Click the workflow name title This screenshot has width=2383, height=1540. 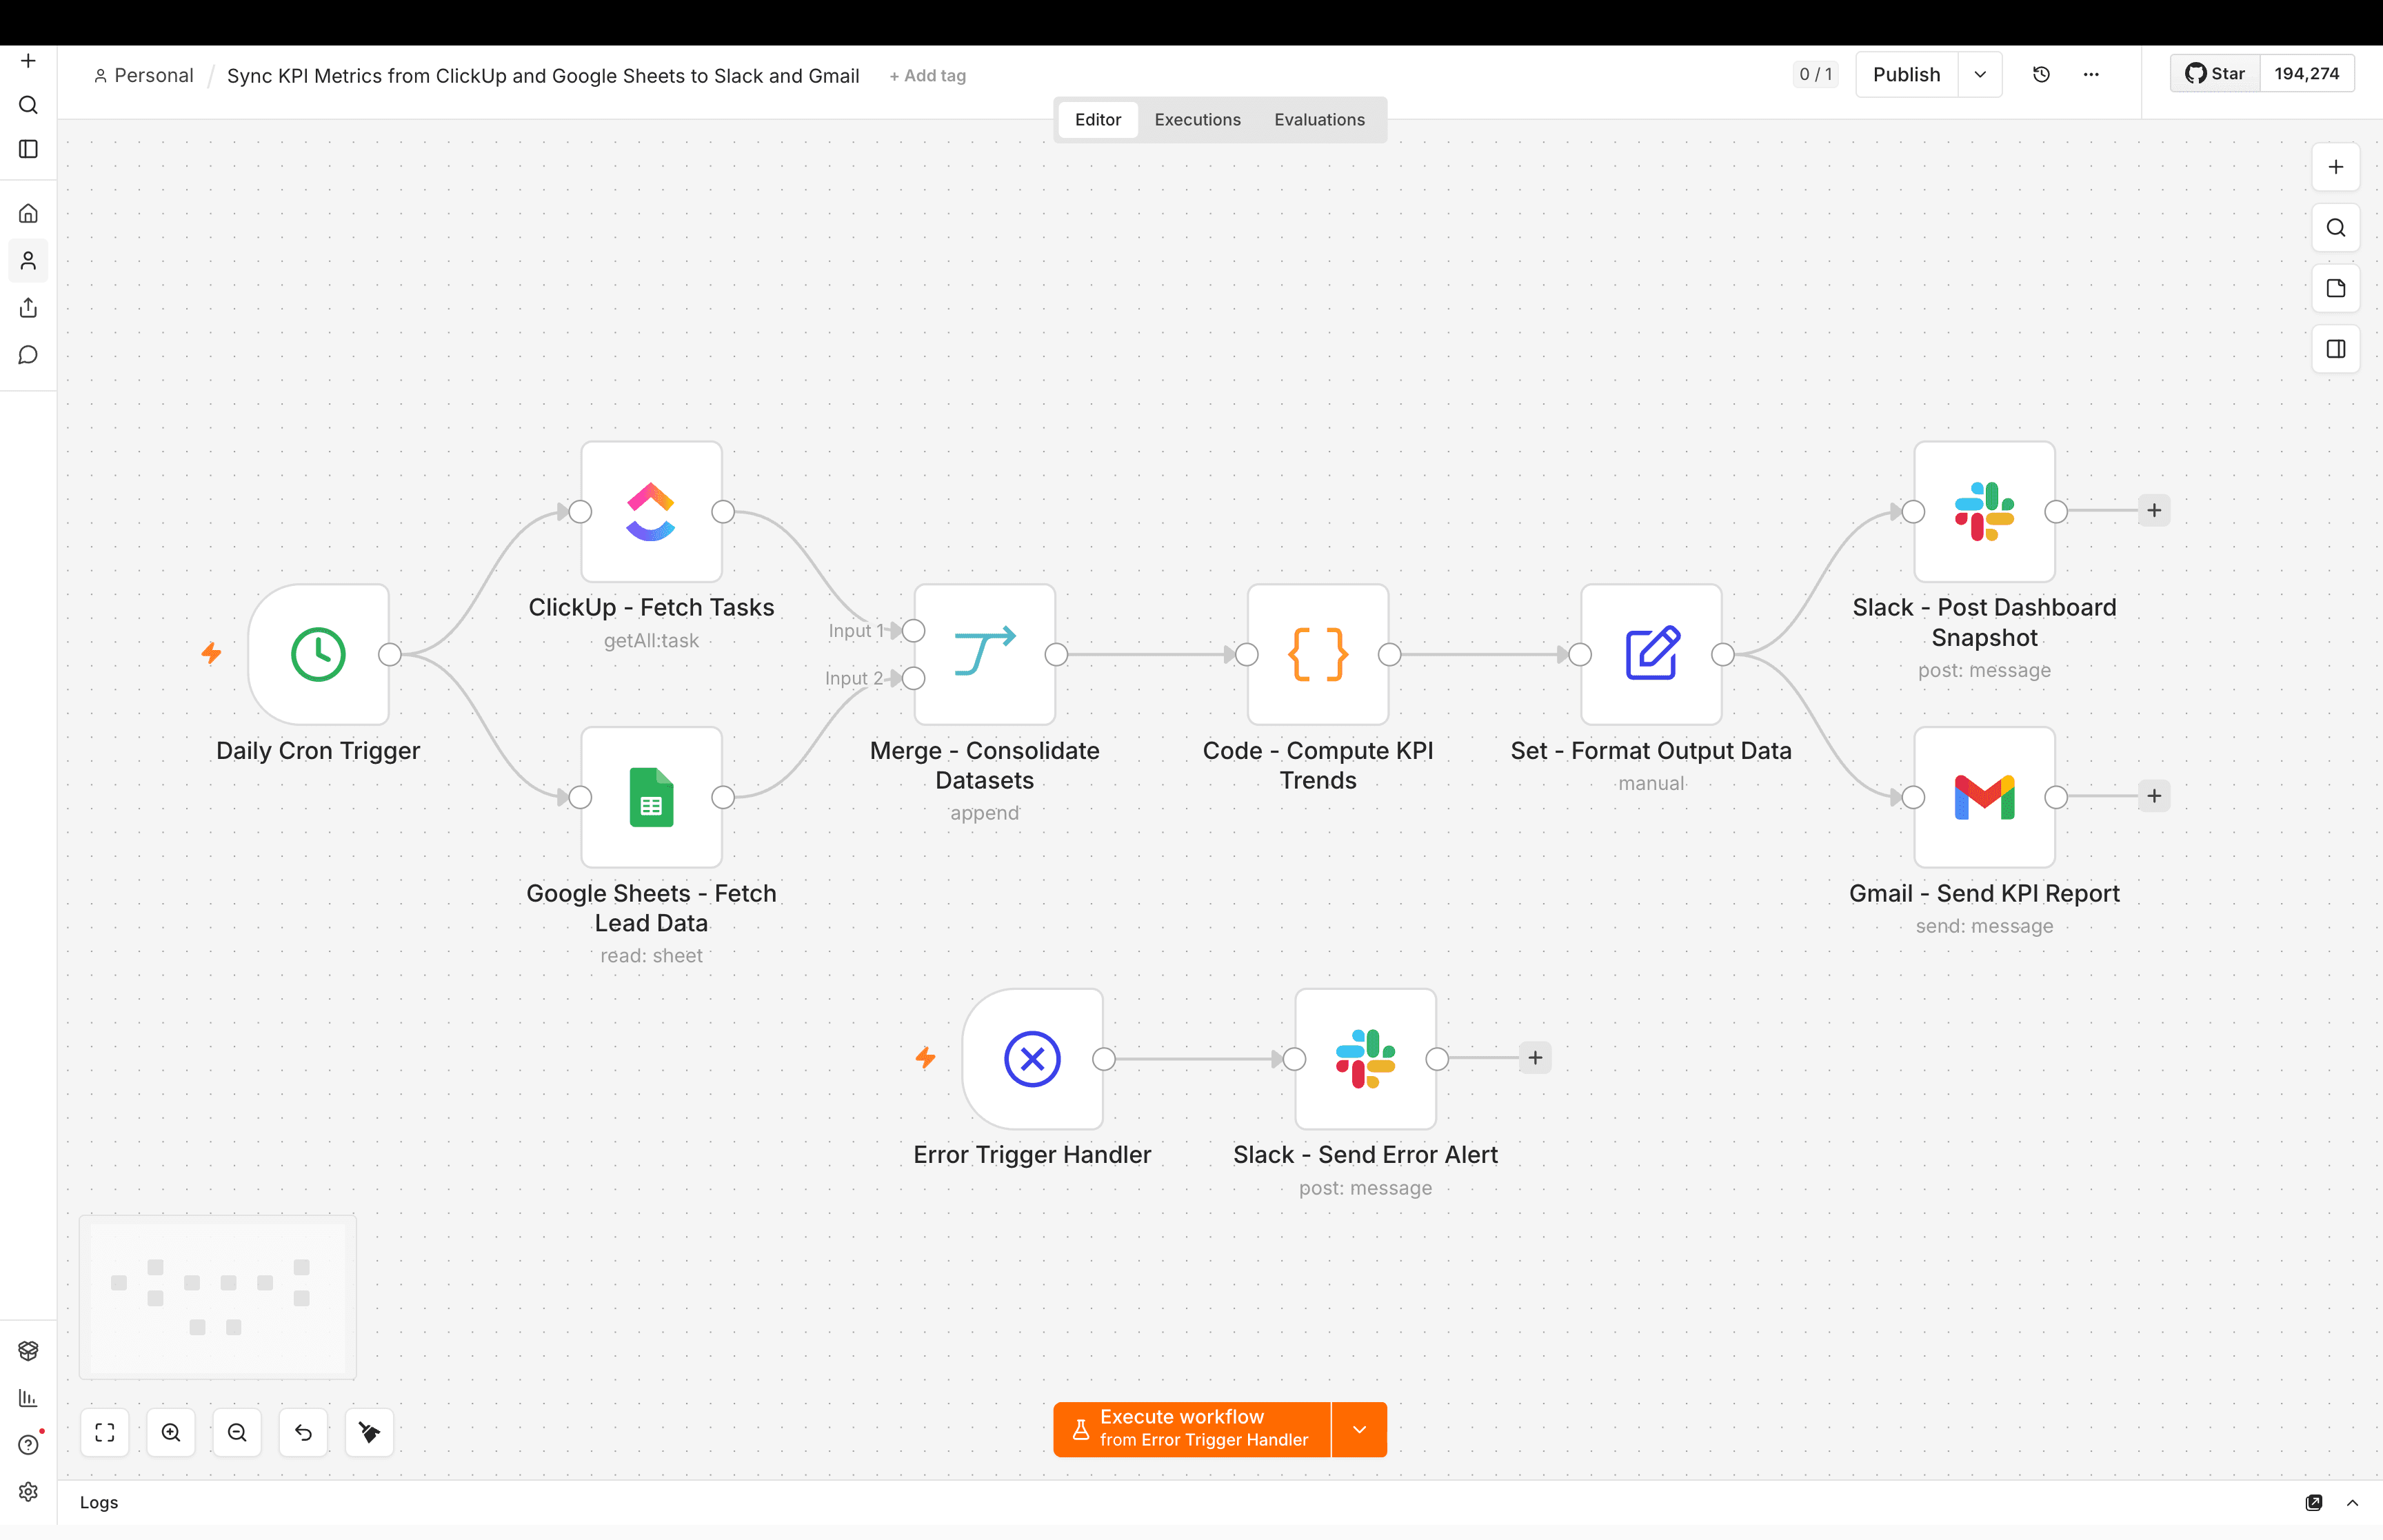[x=543, y=75]
